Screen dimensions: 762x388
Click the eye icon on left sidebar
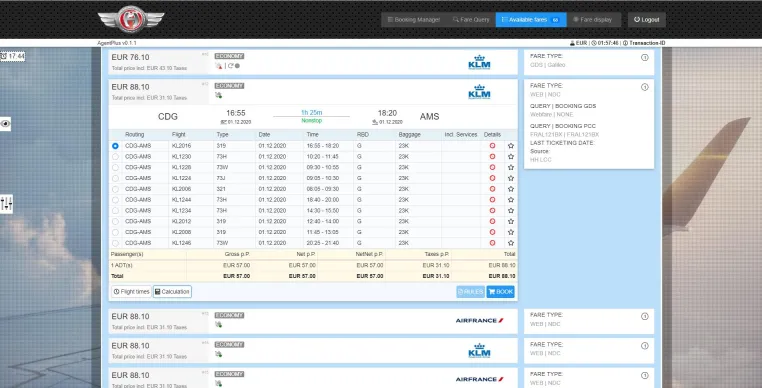tap(5, 124)
